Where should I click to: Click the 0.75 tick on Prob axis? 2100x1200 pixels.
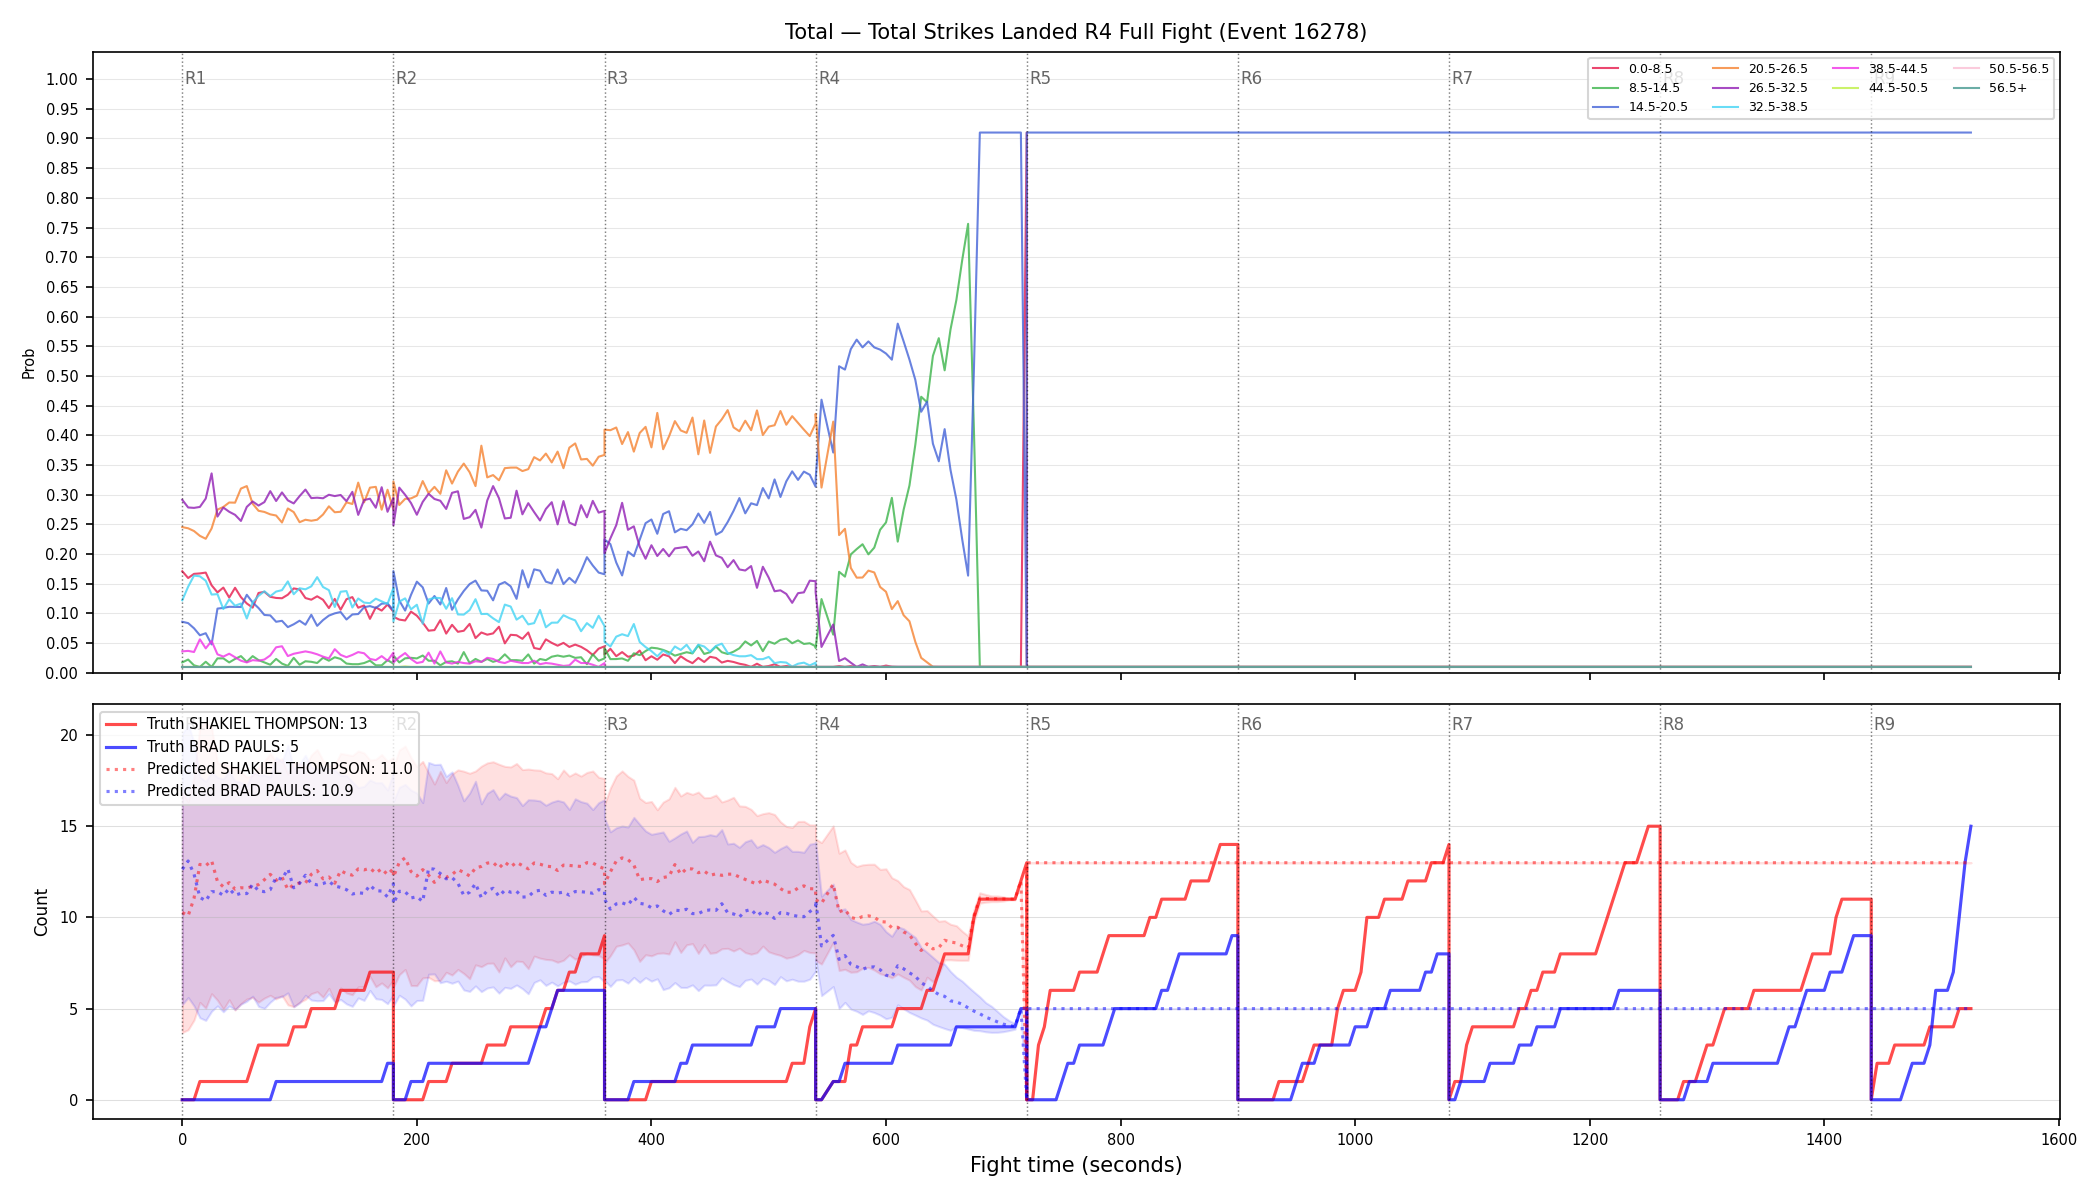(x=62, y=228)
